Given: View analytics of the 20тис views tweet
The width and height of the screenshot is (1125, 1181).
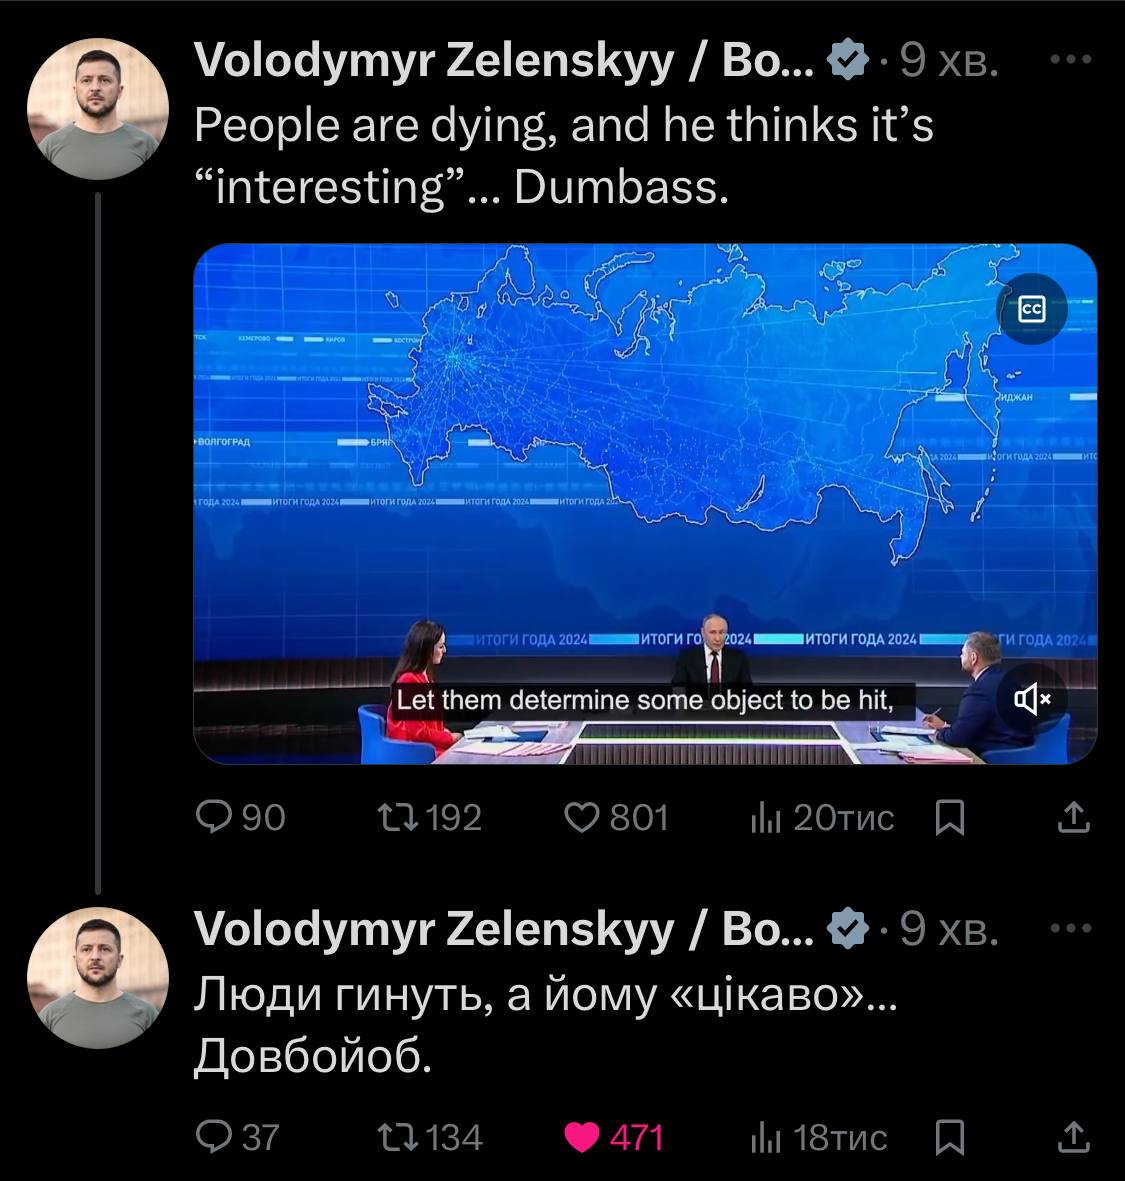Looking at the screenshot, I should pos(765,818).
